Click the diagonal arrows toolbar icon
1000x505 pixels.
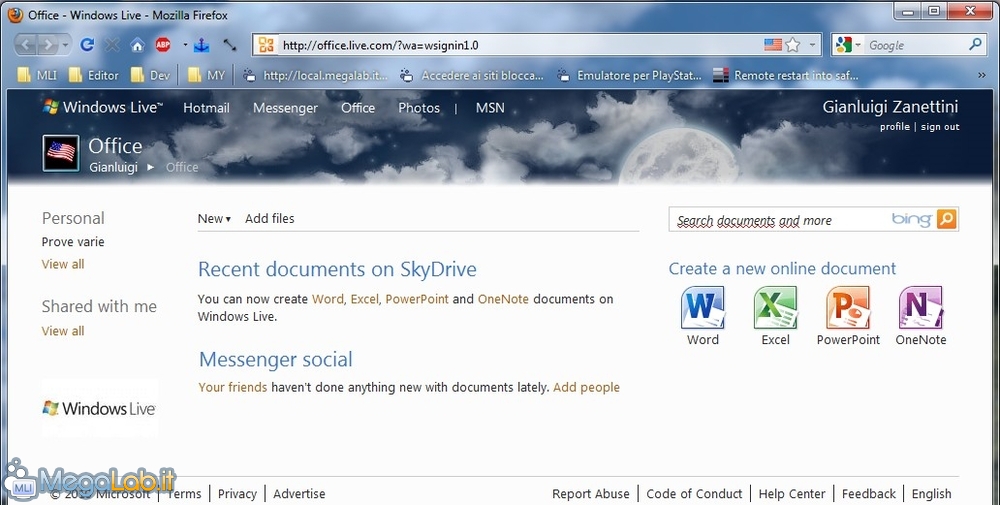[x=230, y=45]
